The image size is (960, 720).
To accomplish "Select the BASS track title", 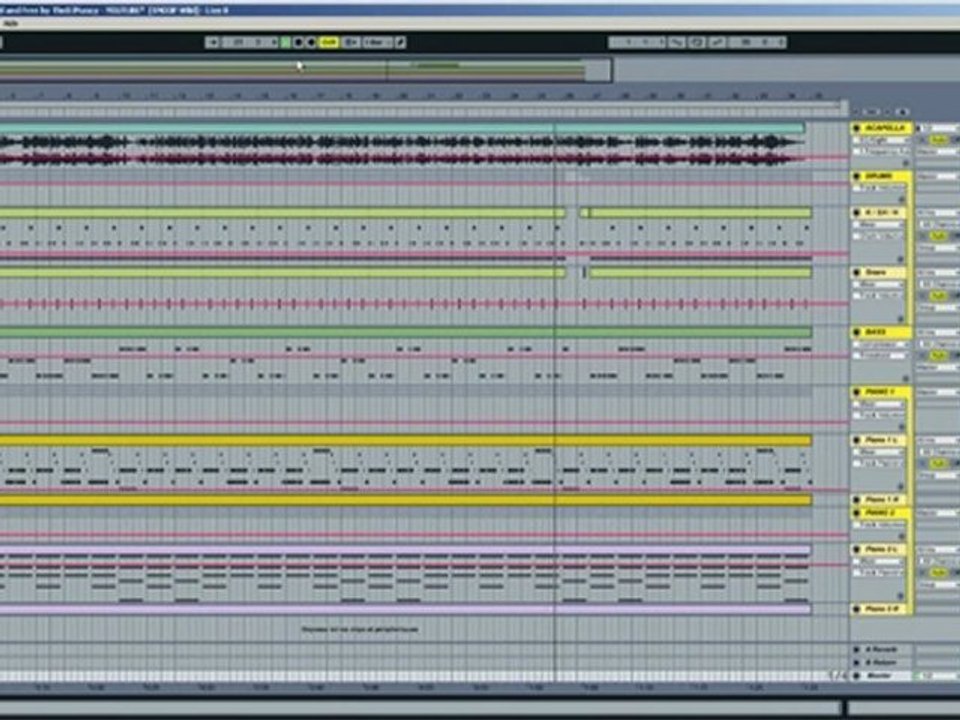I will pyautogui.click(x=876, y=332).
